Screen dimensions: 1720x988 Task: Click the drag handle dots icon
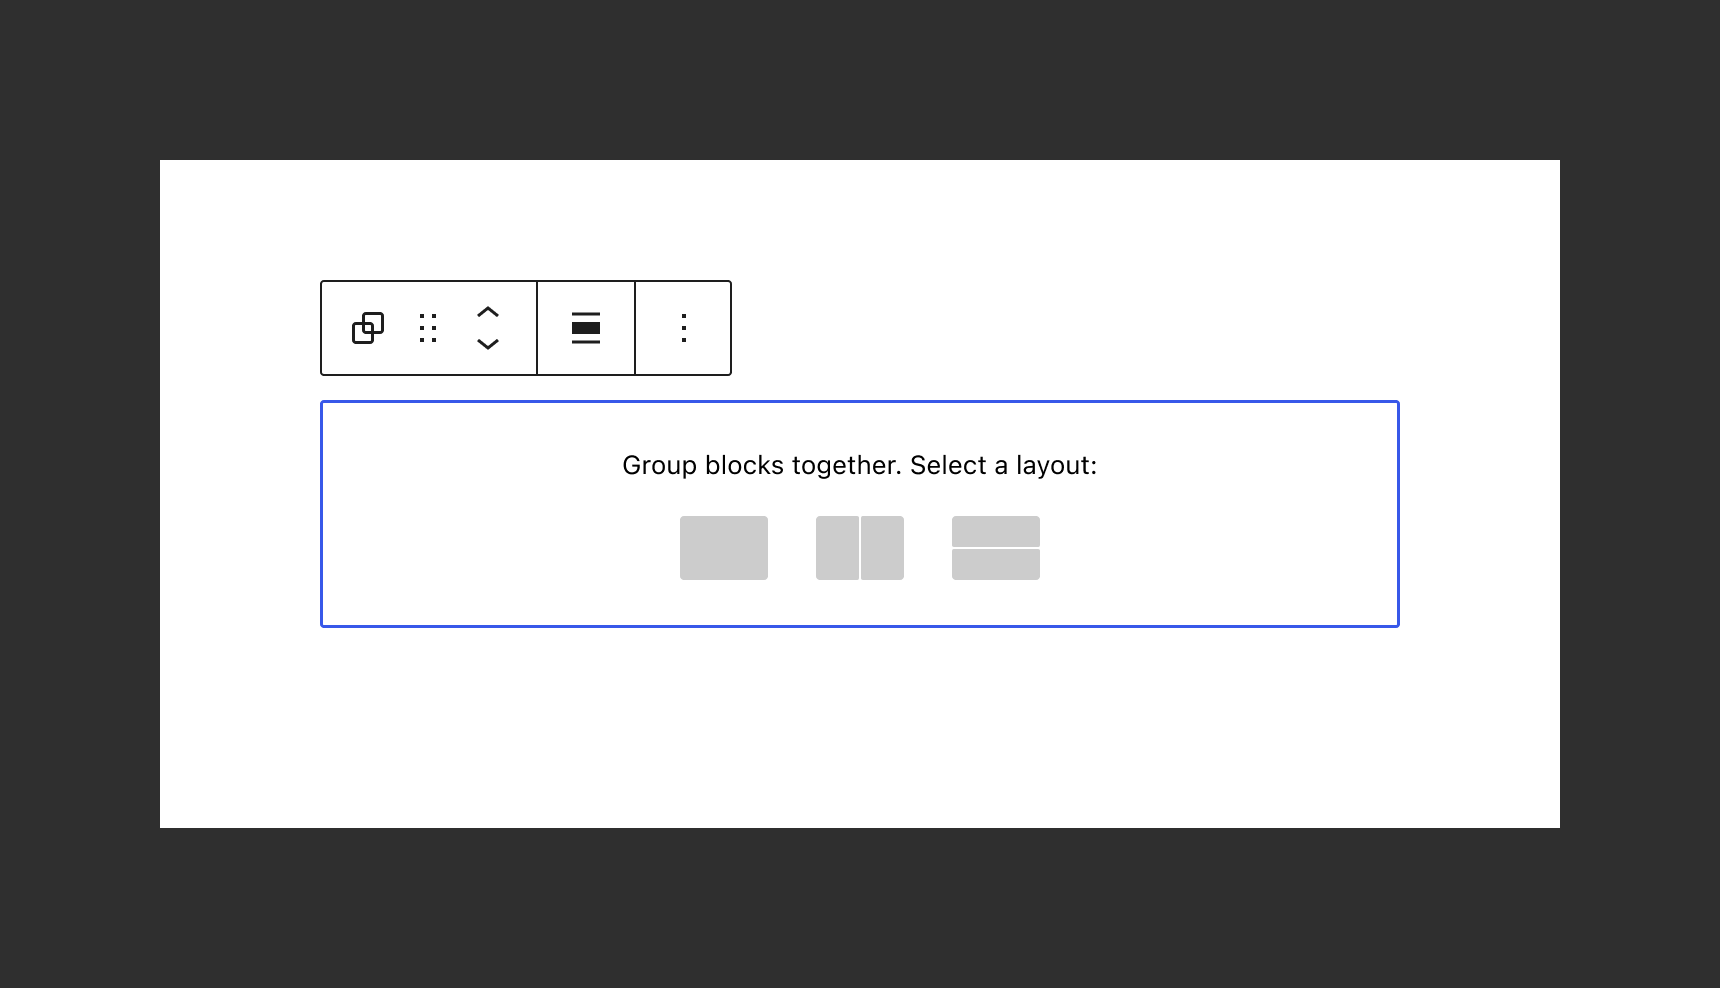pos(428,328)
